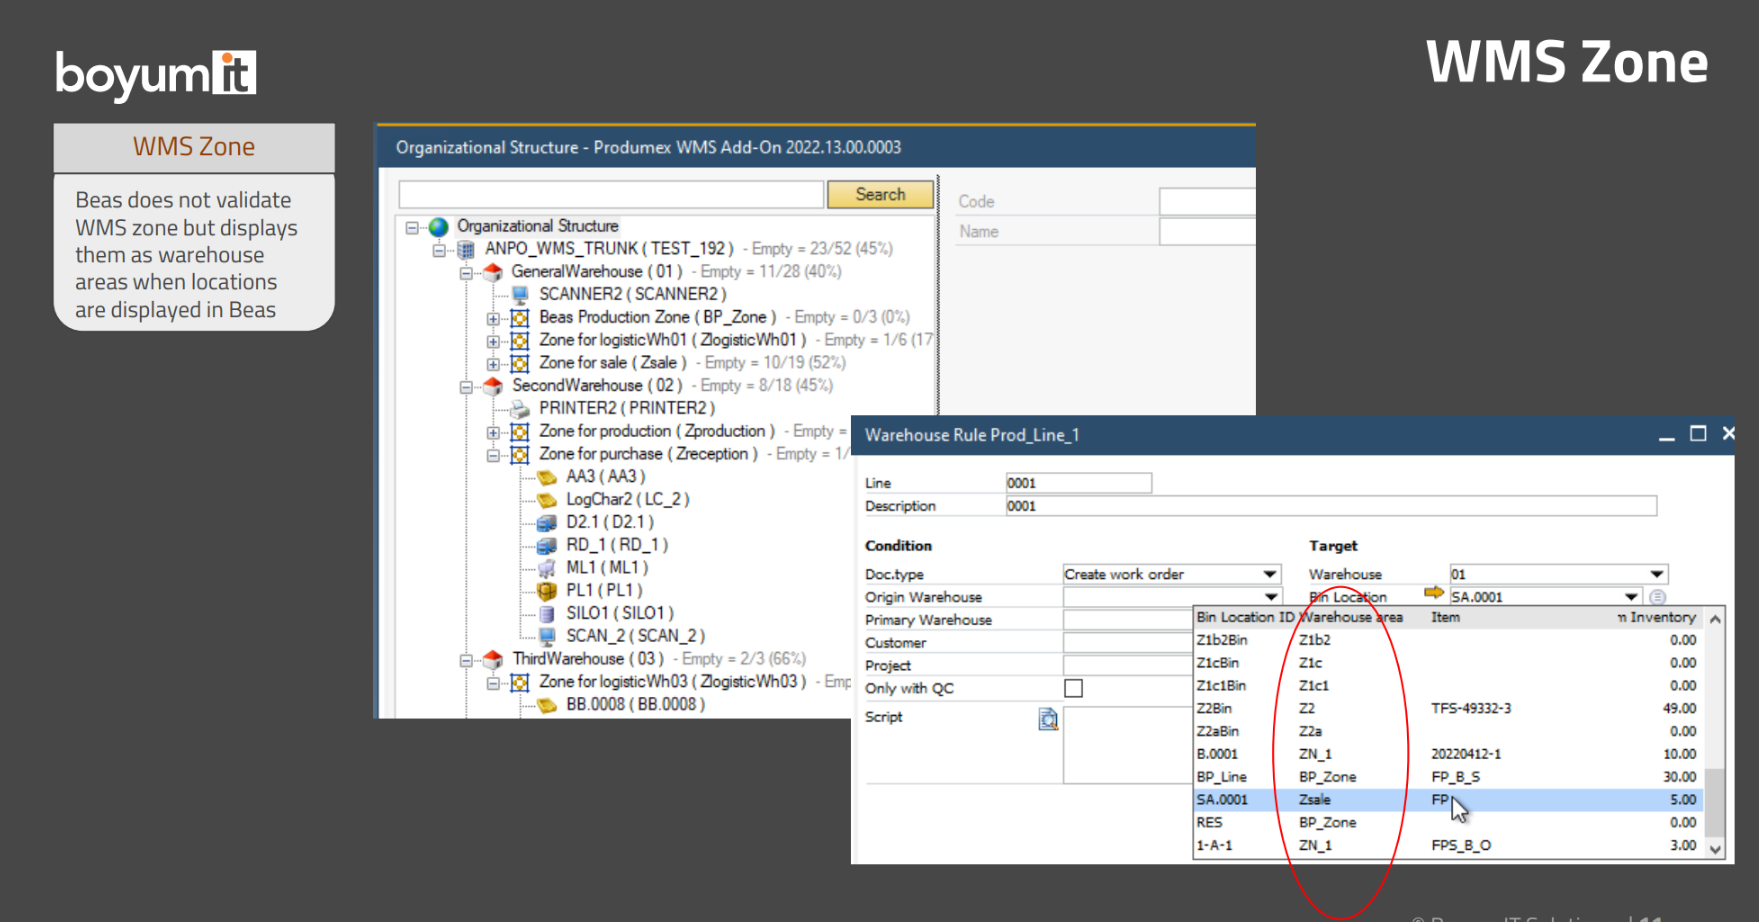1759x922 pixels.
Task: Collapse the GeneralWarehouse (01) node
Action: click(466, 273)
